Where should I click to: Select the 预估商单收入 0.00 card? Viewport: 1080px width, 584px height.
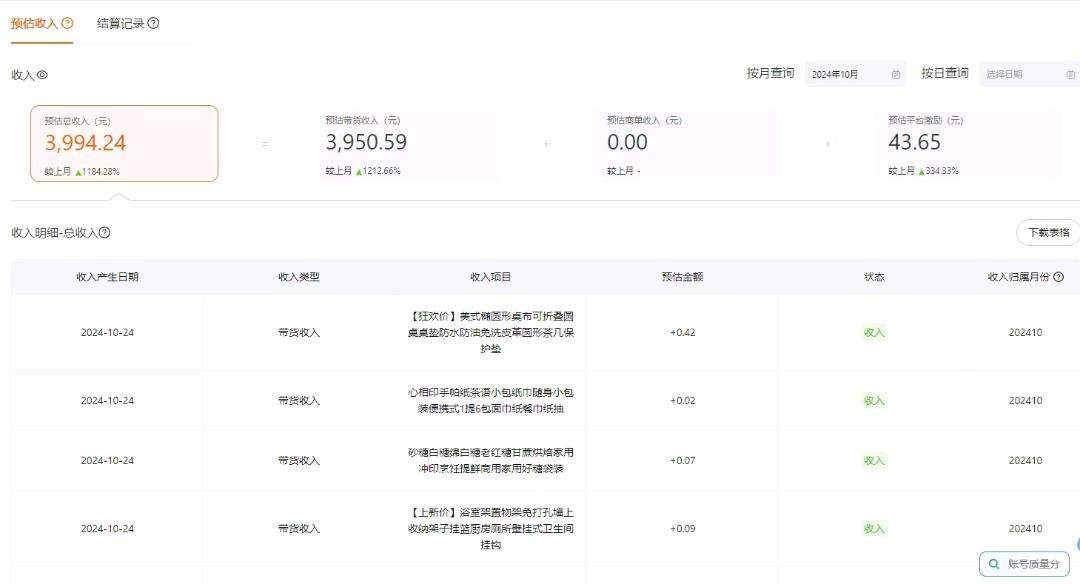pos(686,143)
